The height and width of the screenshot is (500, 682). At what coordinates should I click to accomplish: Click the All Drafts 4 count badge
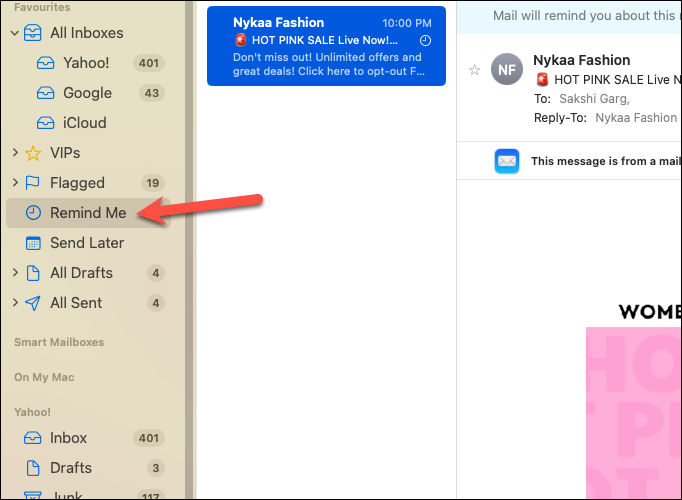point(156,273)
